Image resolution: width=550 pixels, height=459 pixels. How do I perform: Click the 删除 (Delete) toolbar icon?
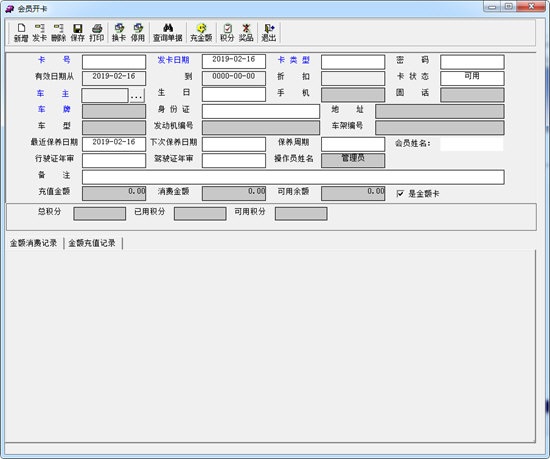tap(58, 33)
